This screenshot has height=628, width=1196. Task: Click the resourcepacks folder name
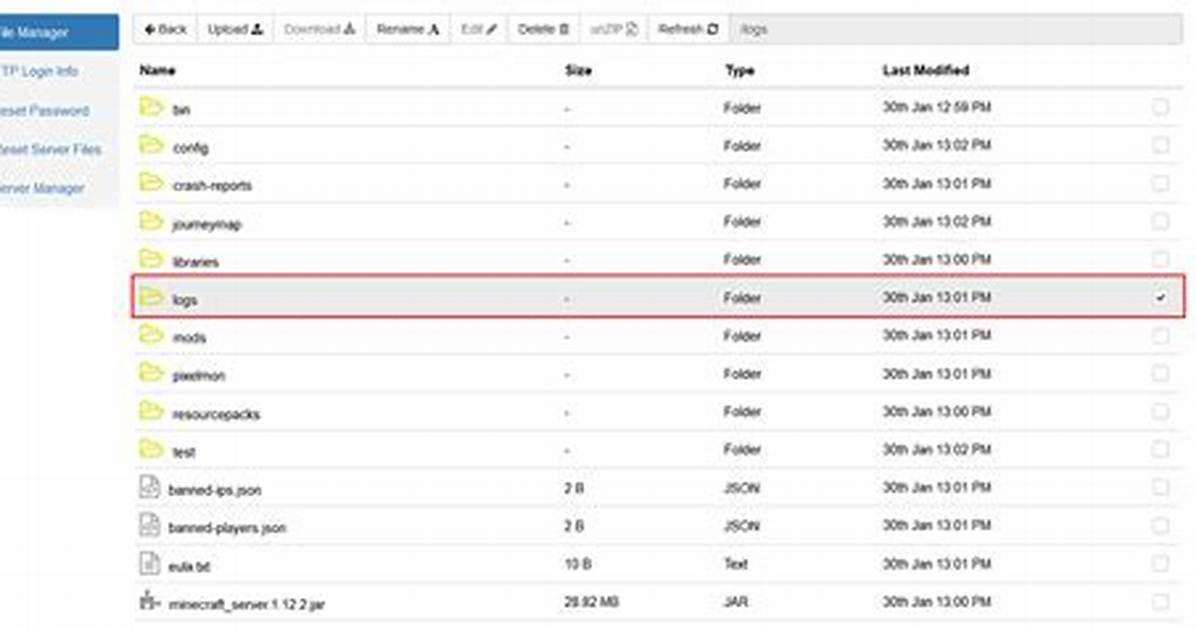pyautogui.click(x=216, y=414)
